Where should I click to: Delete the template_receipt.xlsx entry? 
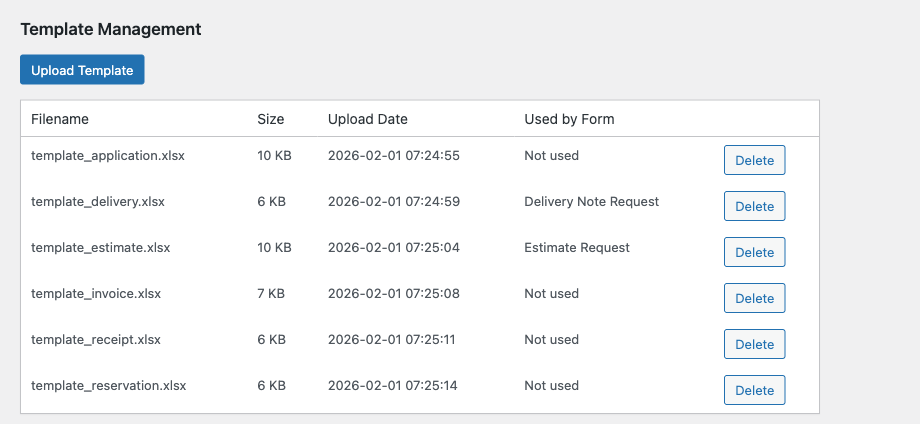pyautogui.click(x=754, y=344)
